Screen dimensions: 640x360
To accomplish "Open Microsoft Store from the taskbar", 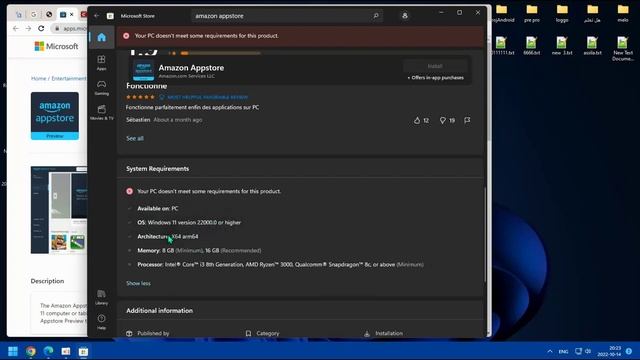I will pyautogui.click(x=83, y=351).
